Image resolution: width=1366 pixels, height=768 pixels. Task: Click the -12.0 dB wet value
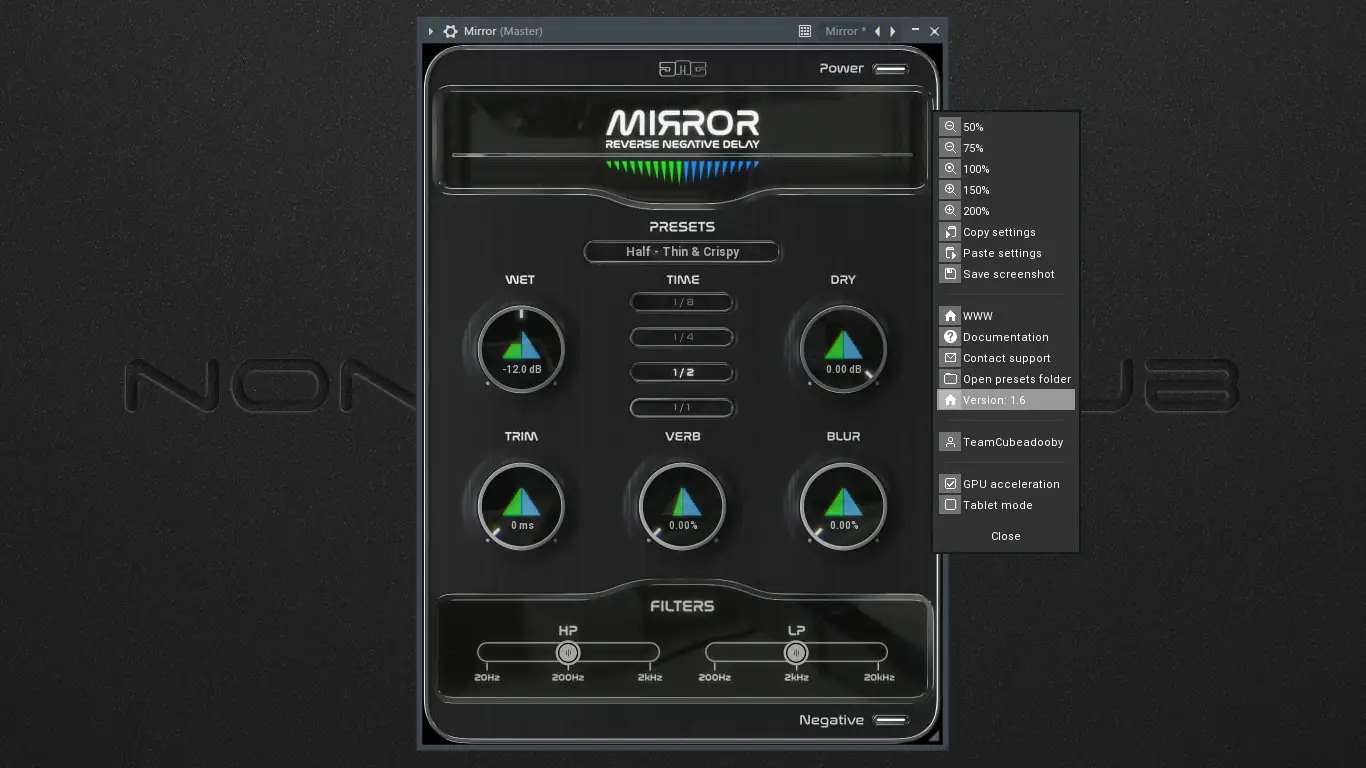pyautogui.click(x=521, y=369)
